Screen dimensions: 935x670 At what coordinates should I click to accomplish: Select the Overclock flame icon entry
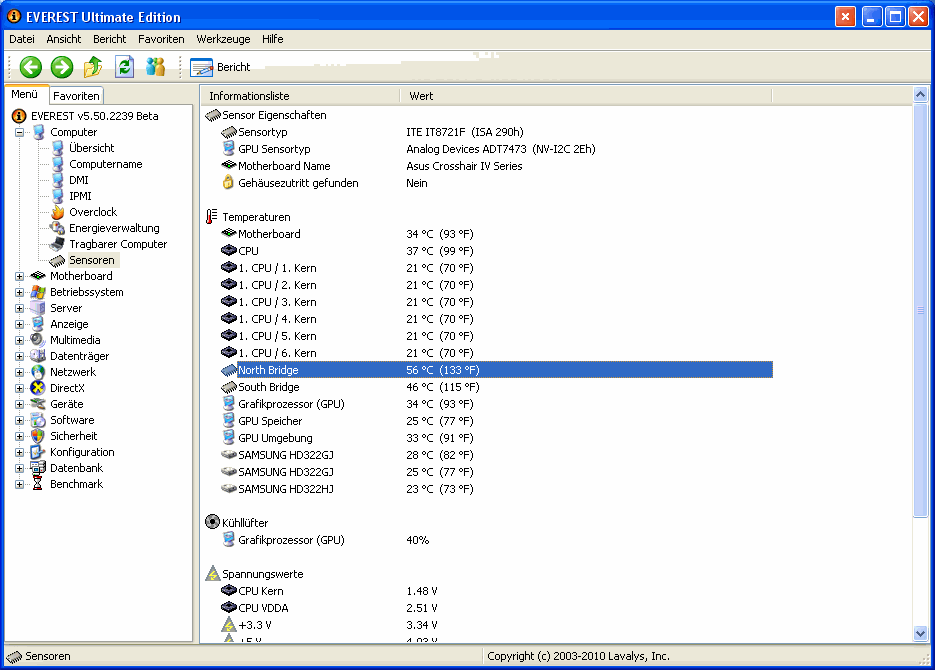[x=57, y=212]
